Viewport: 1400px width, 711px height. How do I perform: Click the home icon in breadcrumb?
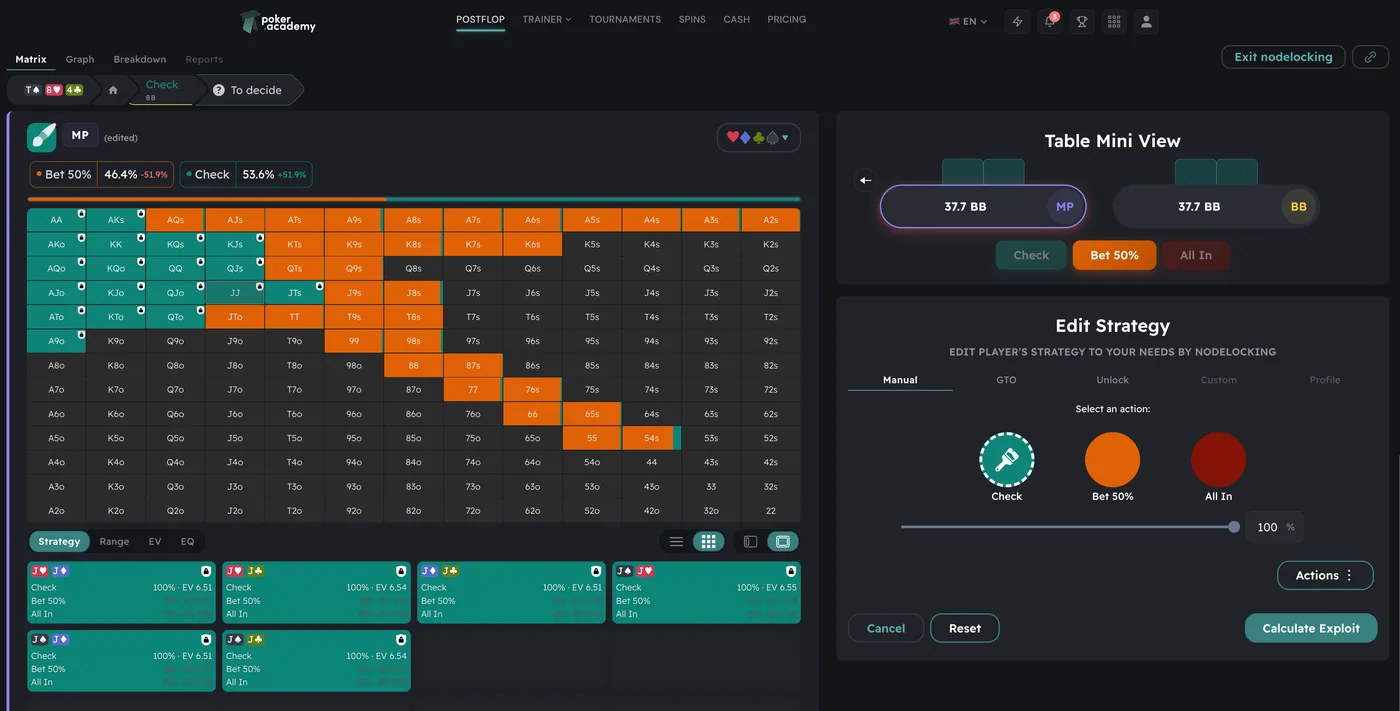pos(113,90)
